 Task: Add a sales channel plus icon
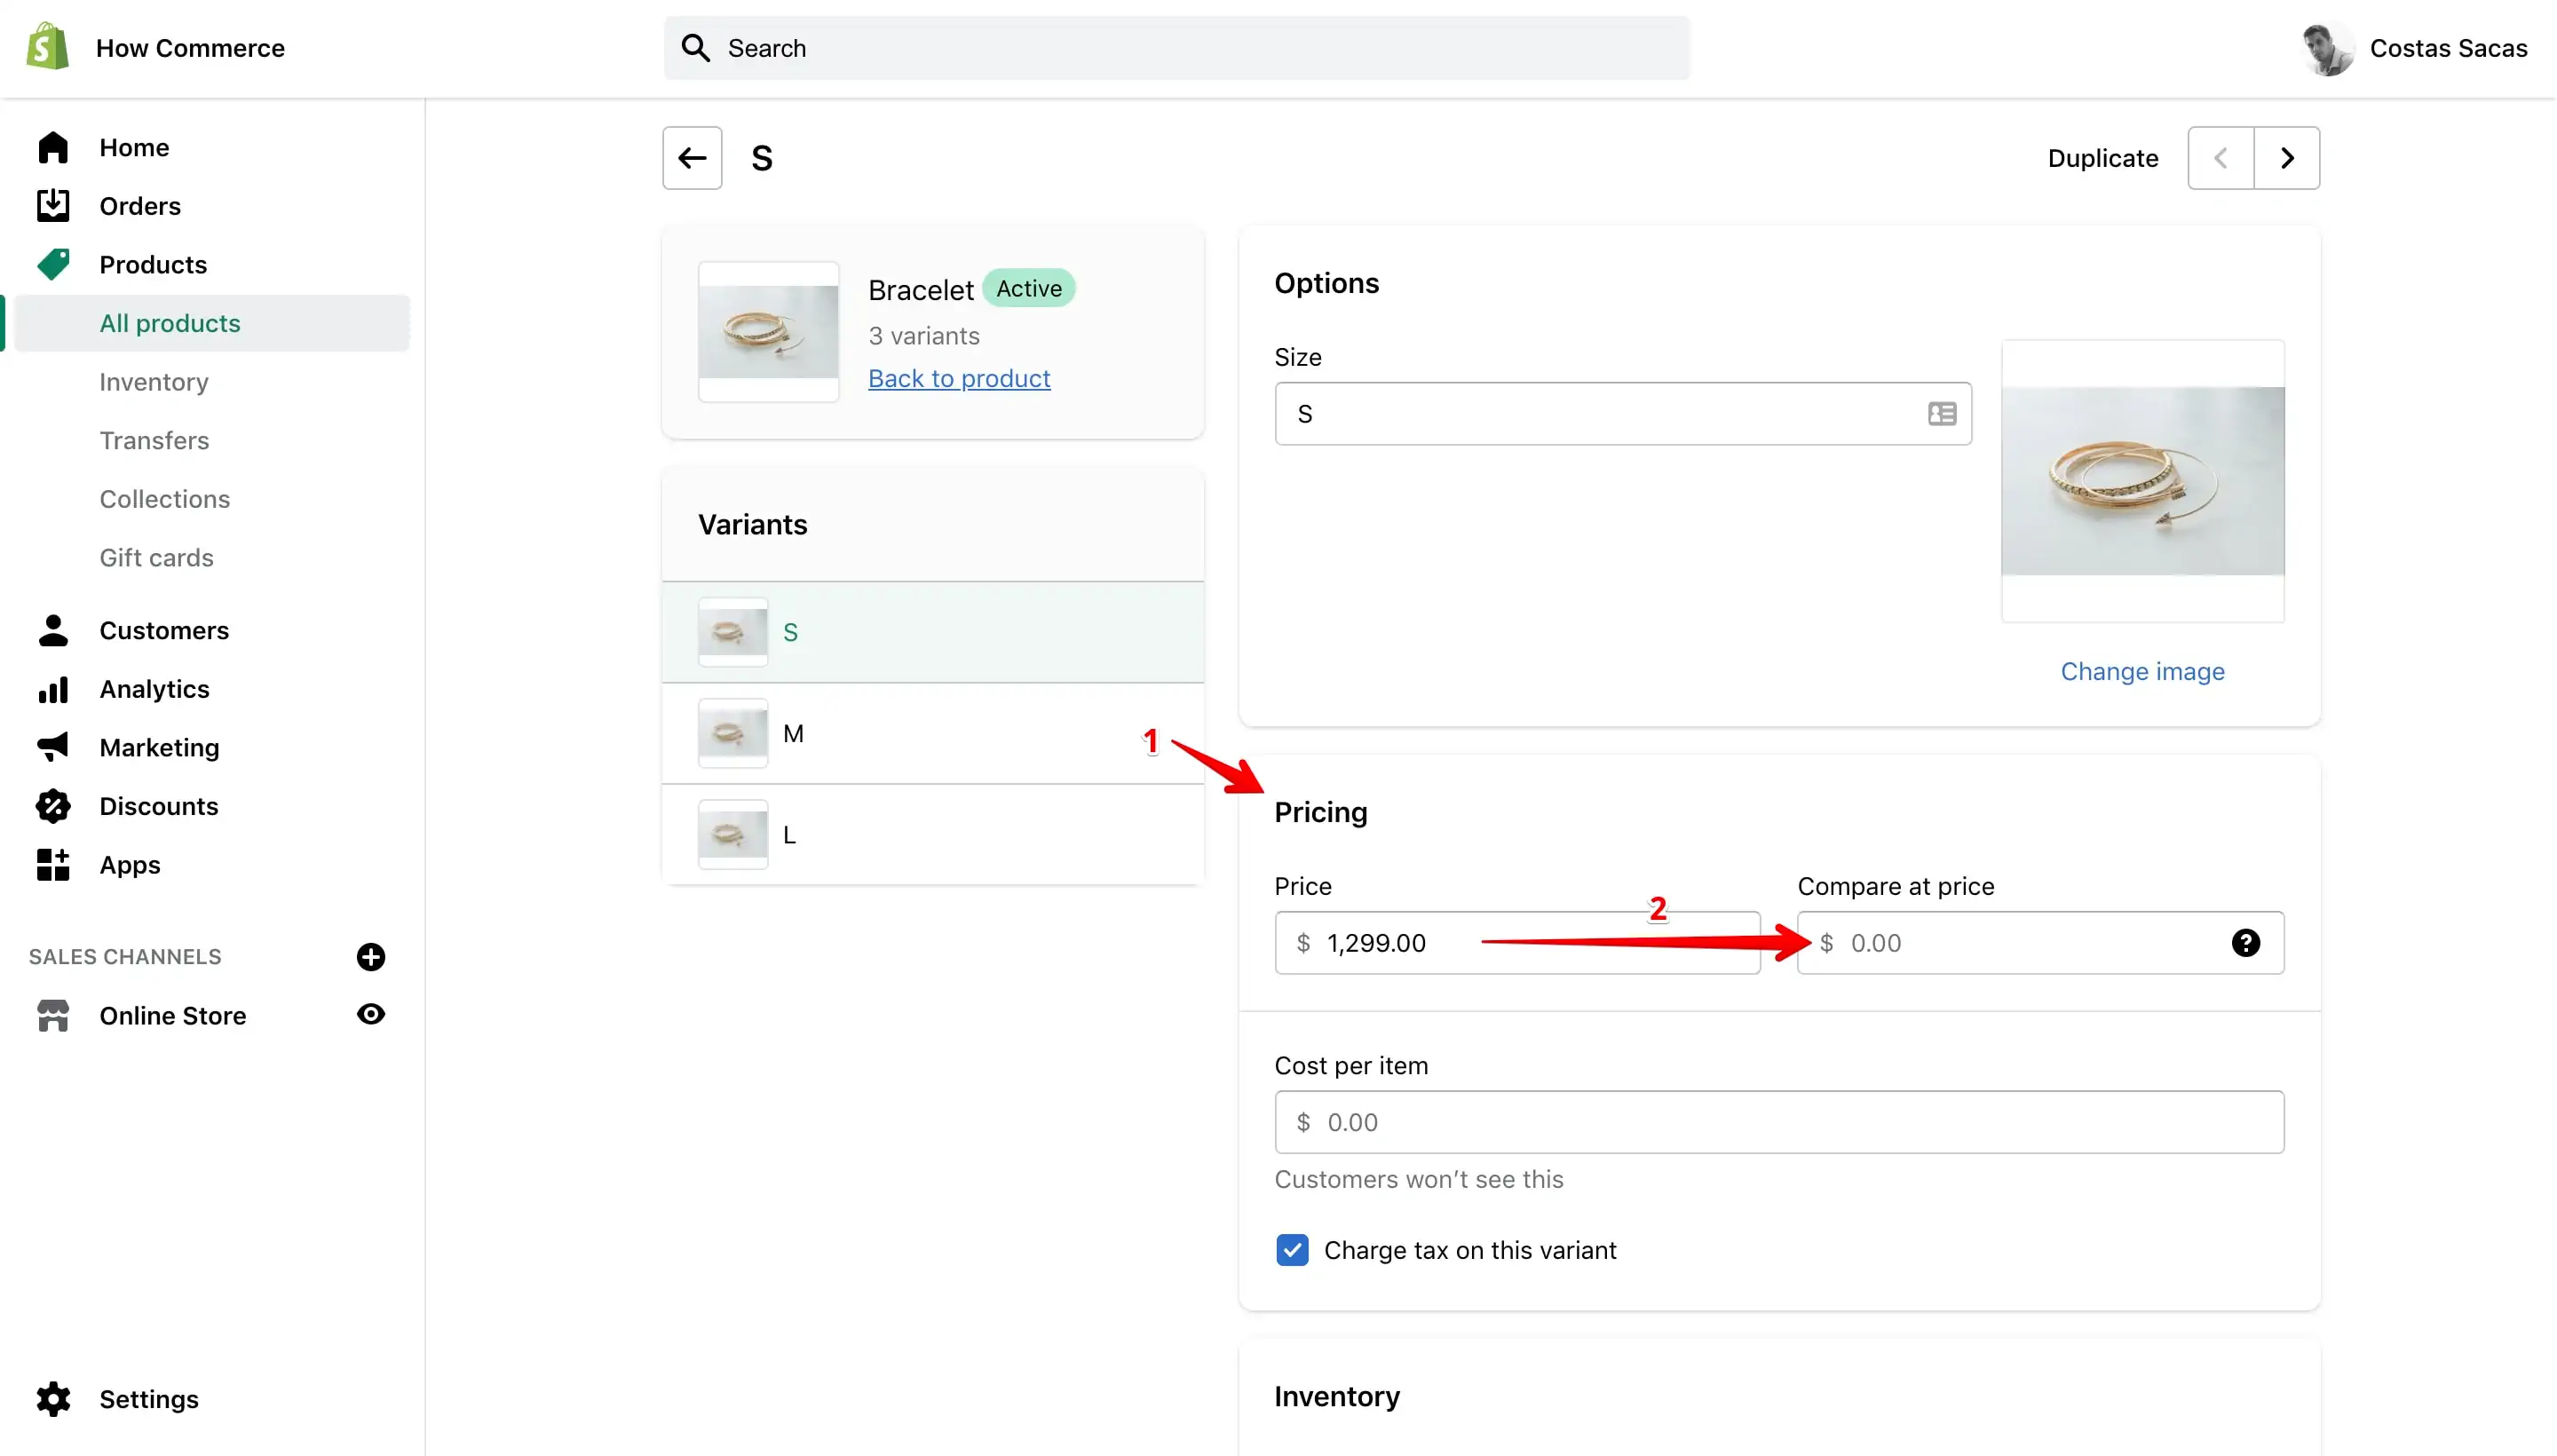point(371,956)
